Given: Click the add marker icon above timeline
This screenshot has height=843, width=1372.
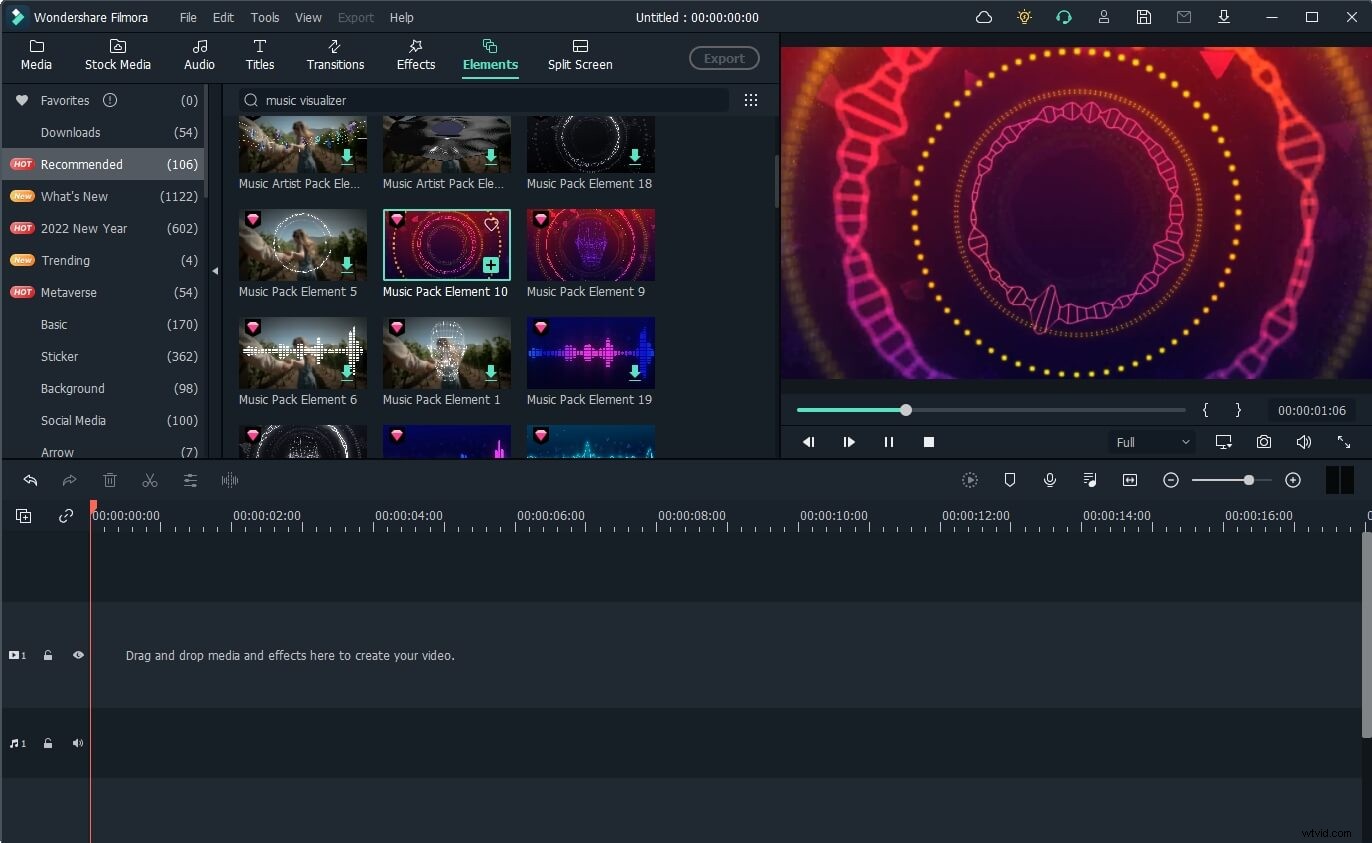Looking at the screenshot, I should click(1010, 480).
